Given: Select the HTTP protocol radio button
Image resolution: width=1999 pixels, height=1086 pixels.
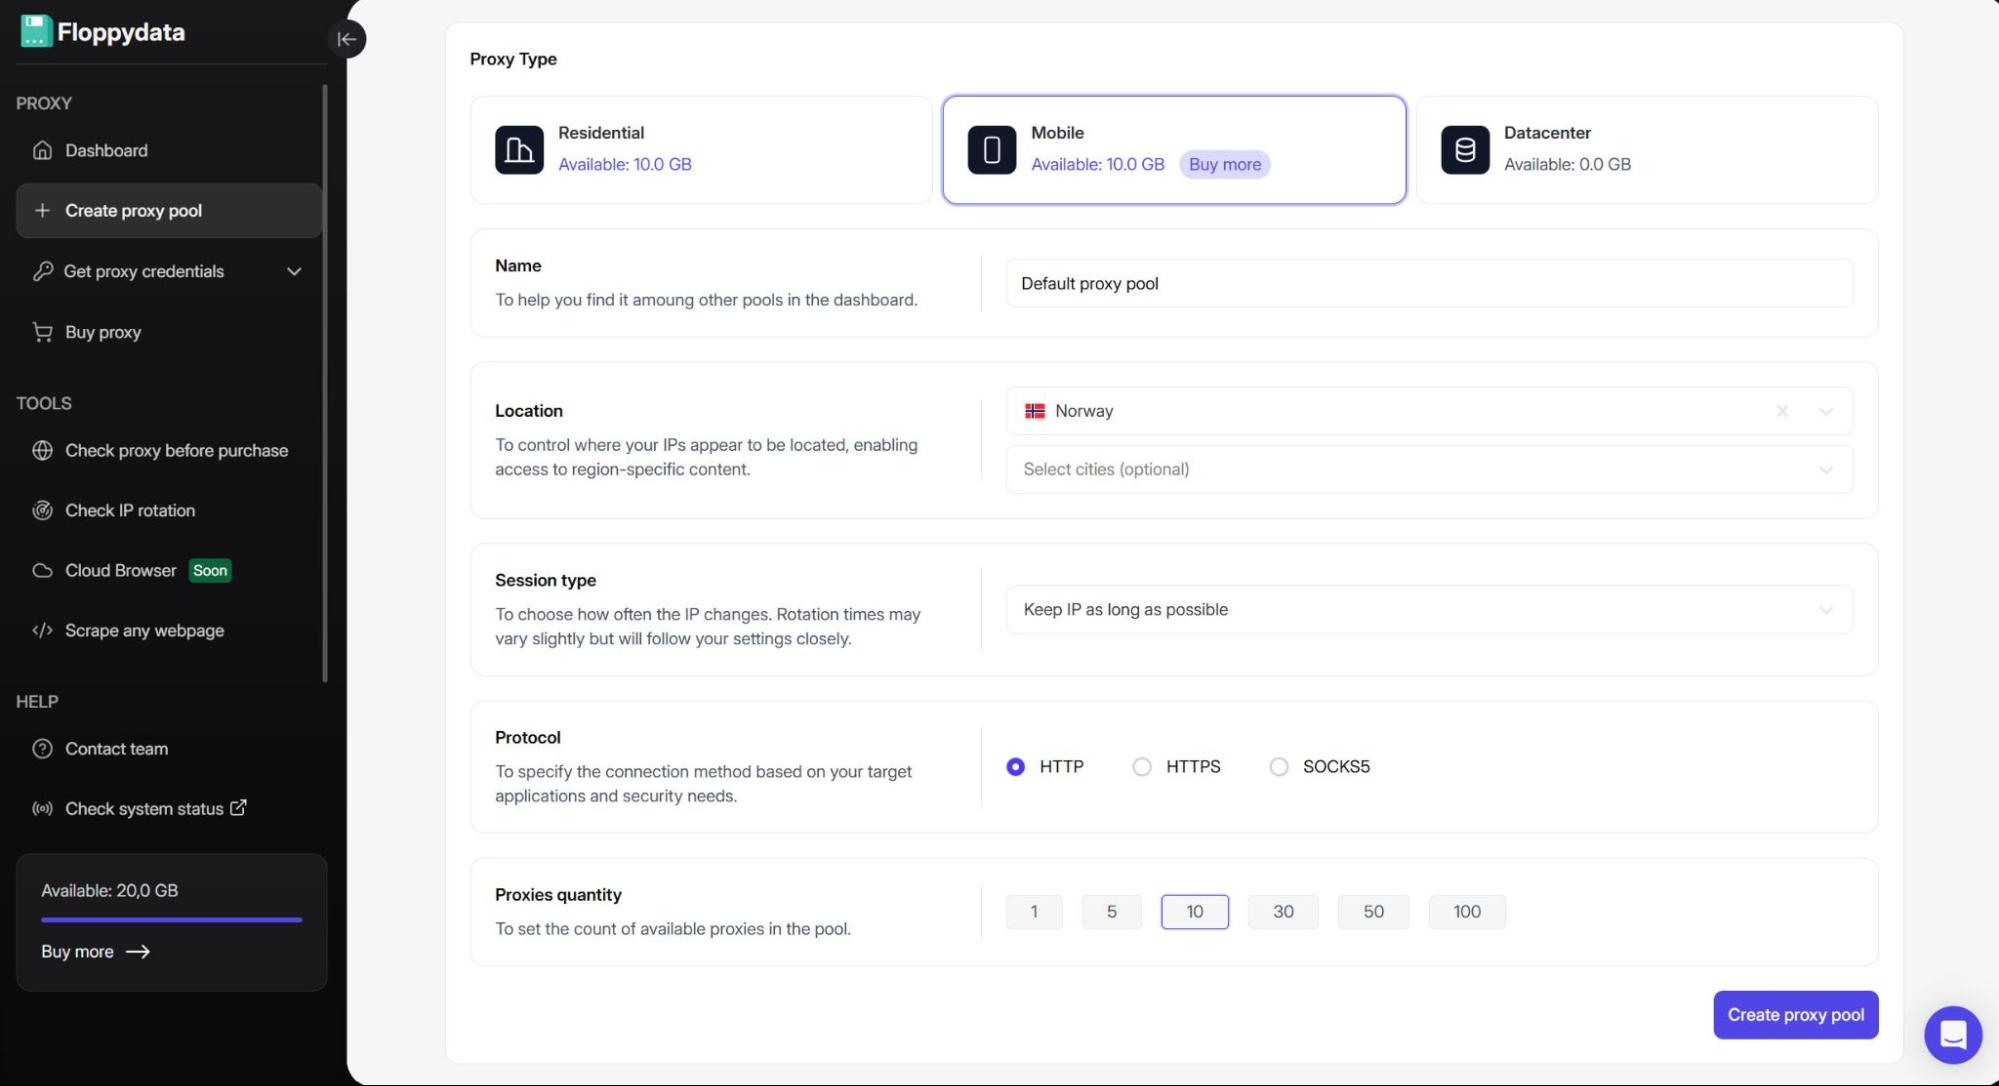Looking at the screenshot, I should [x=1015, y=767].
